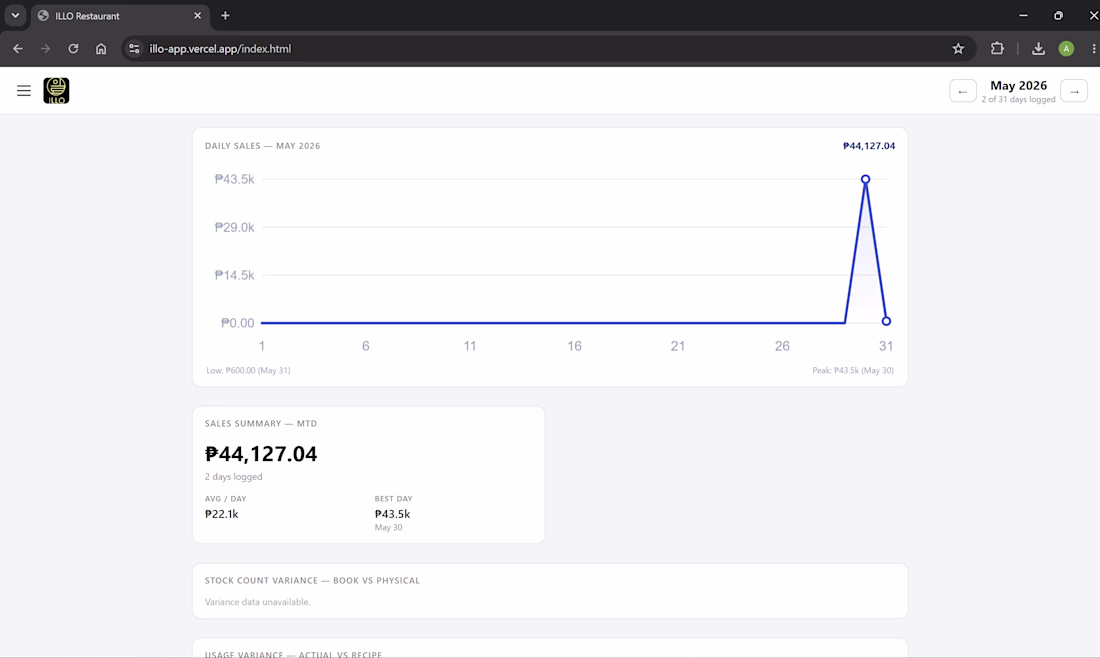Click the May 30 peak data point
1100x658 pixels.
coord(865,179)
